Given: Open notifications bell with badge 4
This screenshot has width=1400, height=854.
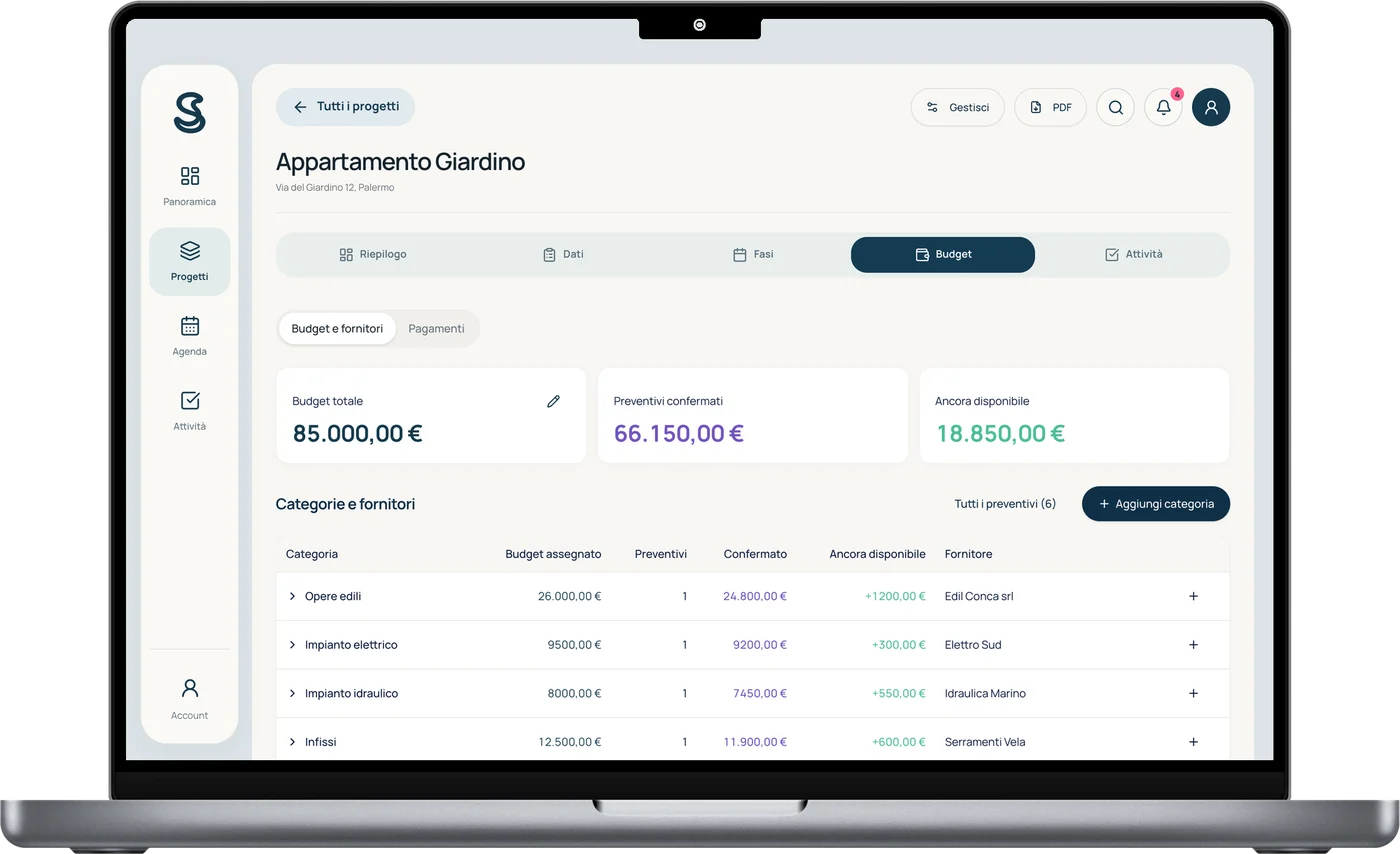Looking at the screenshot, I should pos(1164,108).
